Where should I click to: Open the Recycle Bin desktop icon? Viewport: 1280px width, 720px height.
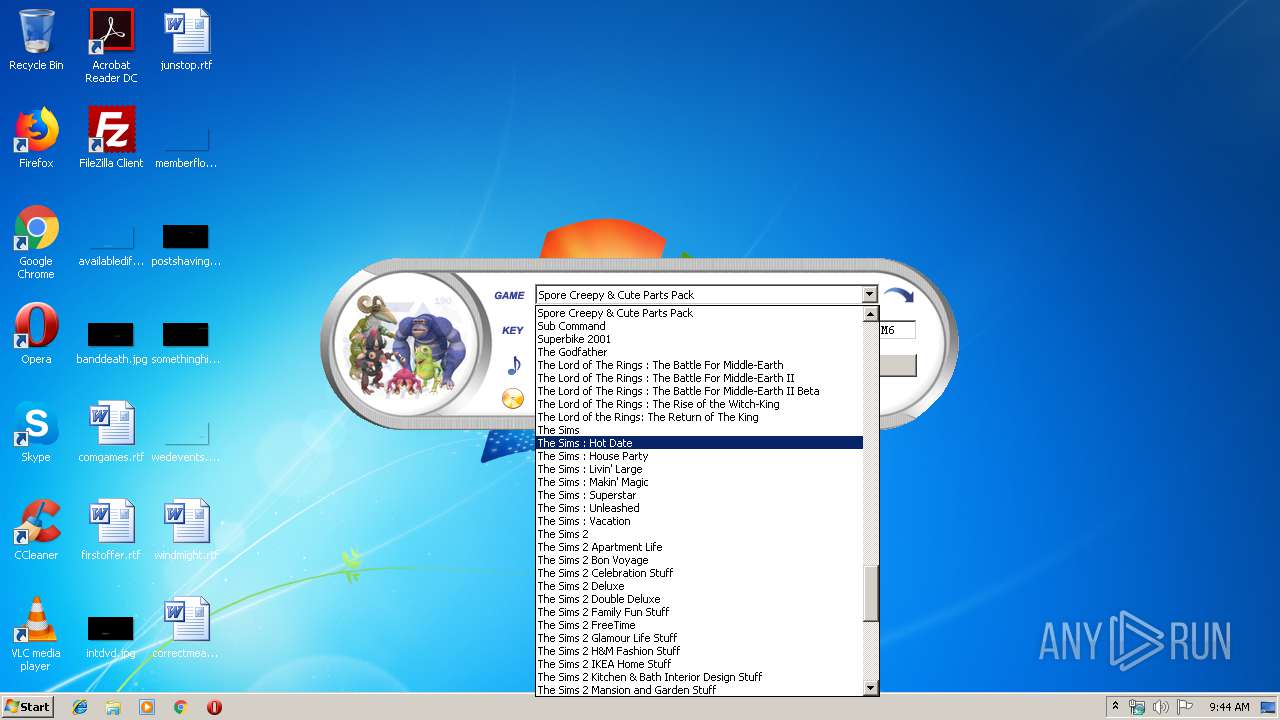coord(36,40)
